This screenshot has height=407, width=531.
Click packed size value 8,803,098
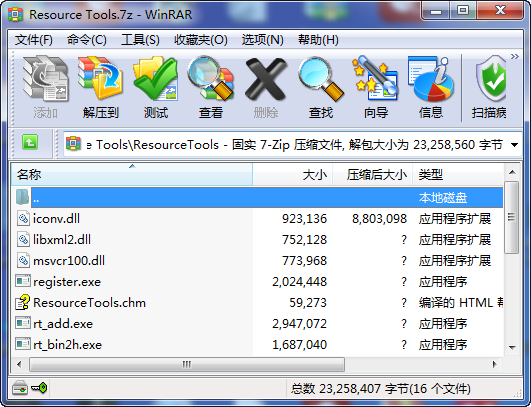(x=379, y=219)
